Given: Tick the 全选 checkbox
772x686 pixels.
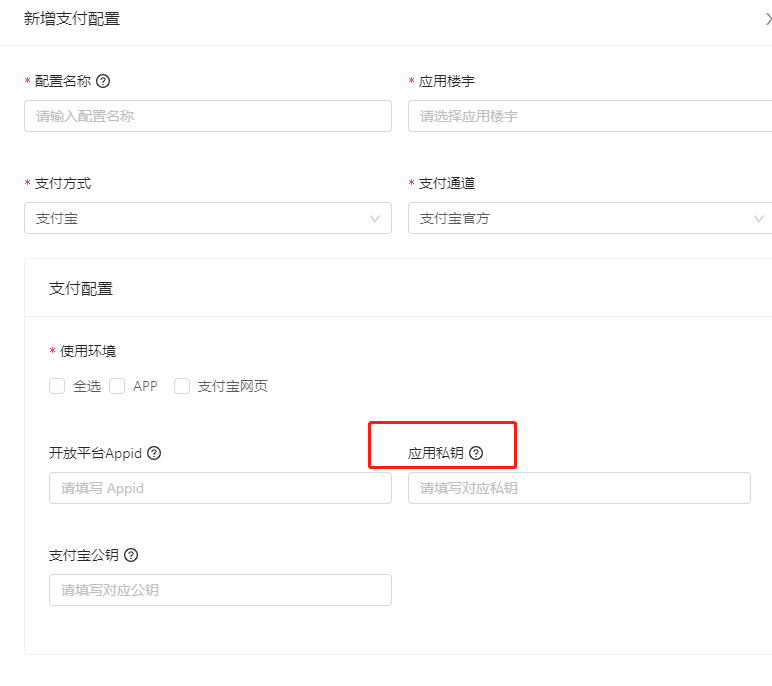Looking at the screenshot, I should click(x=57, y=386).
